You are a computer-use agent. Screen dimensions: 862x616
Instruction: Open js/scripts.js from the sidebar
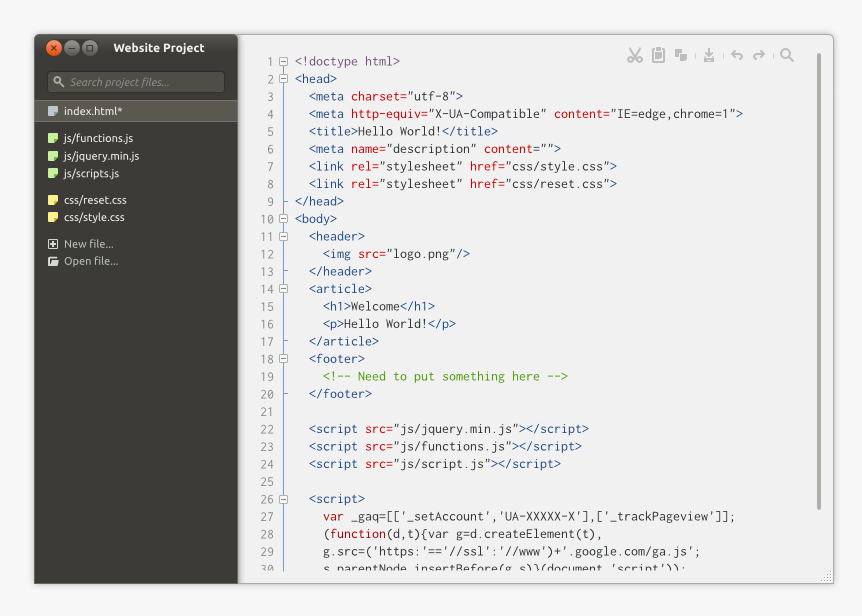(91, 174)
